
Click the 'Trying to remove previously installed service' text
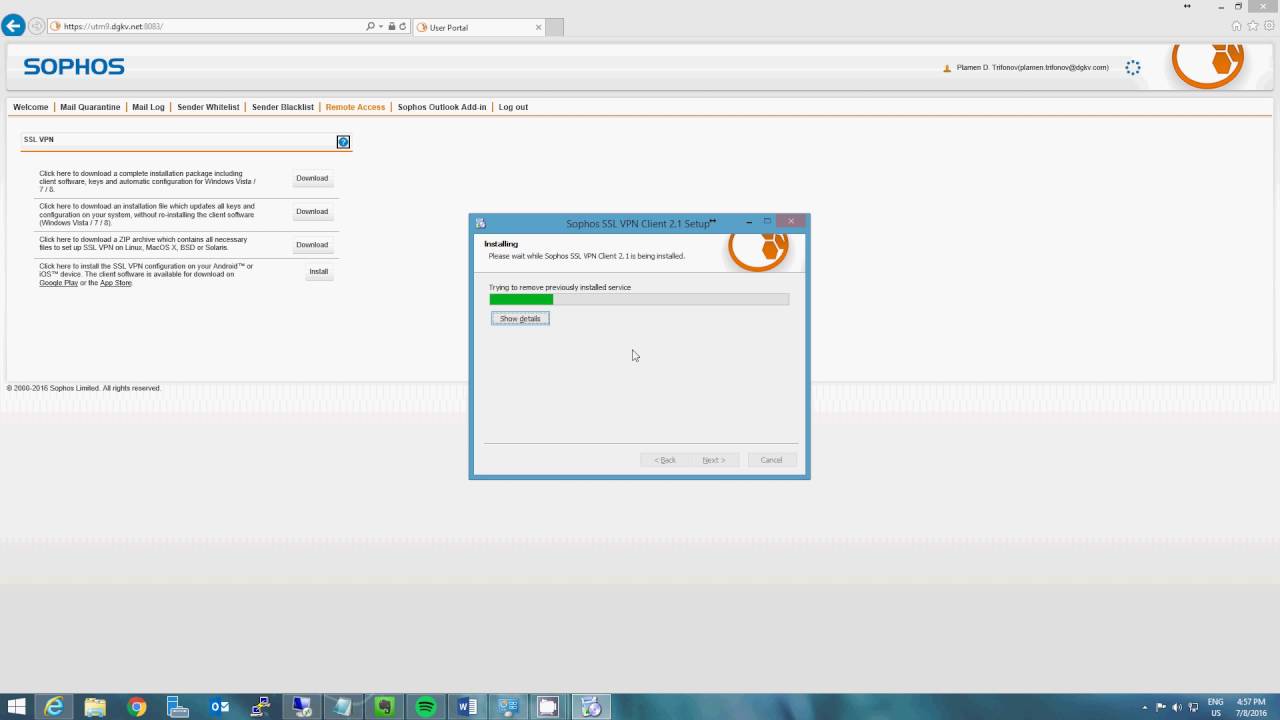point(560,287)
